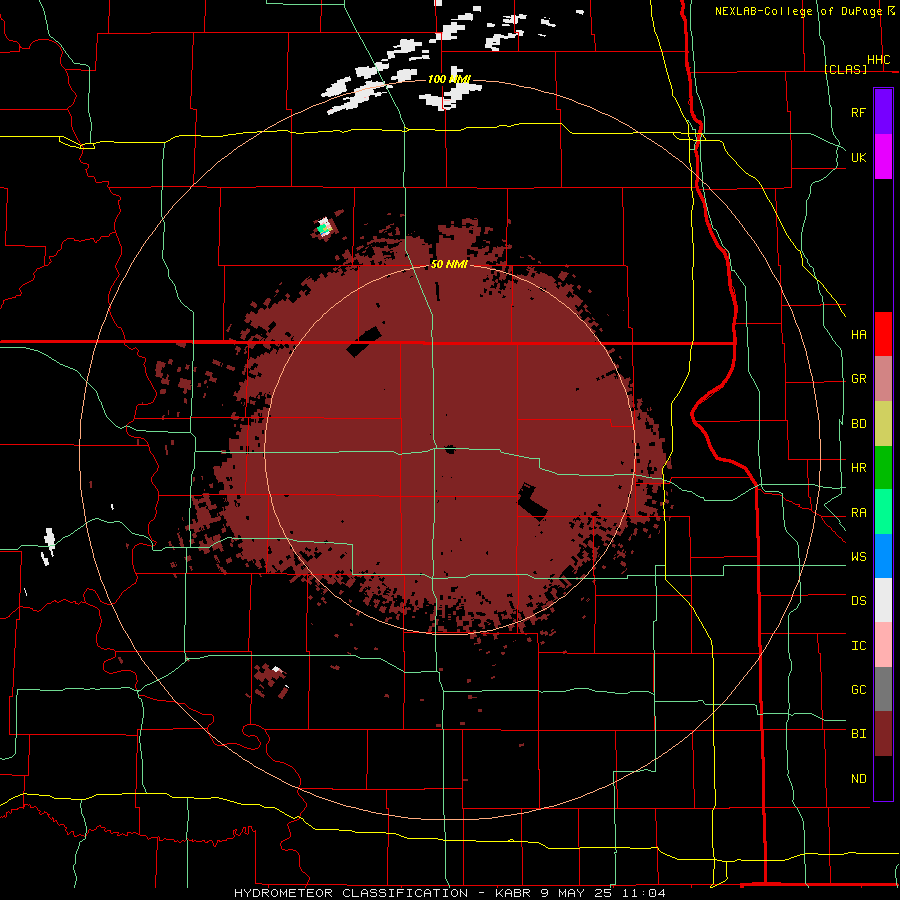The width and height of the screenshot is (900, 900).
Task: Click the GC gray legend swatch
Action: tap(883, 689)
